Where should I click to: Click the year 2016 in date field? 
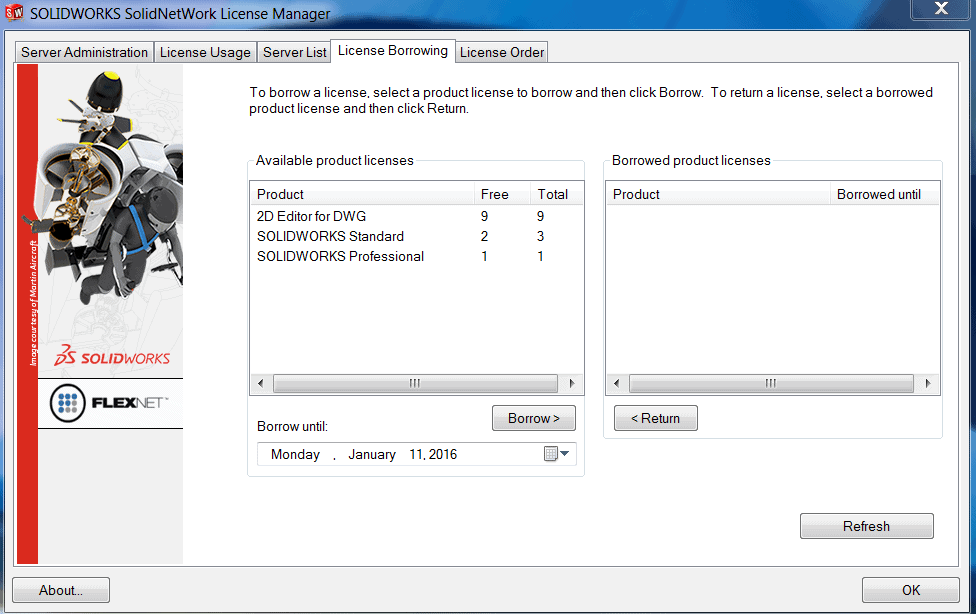(443, 455)
